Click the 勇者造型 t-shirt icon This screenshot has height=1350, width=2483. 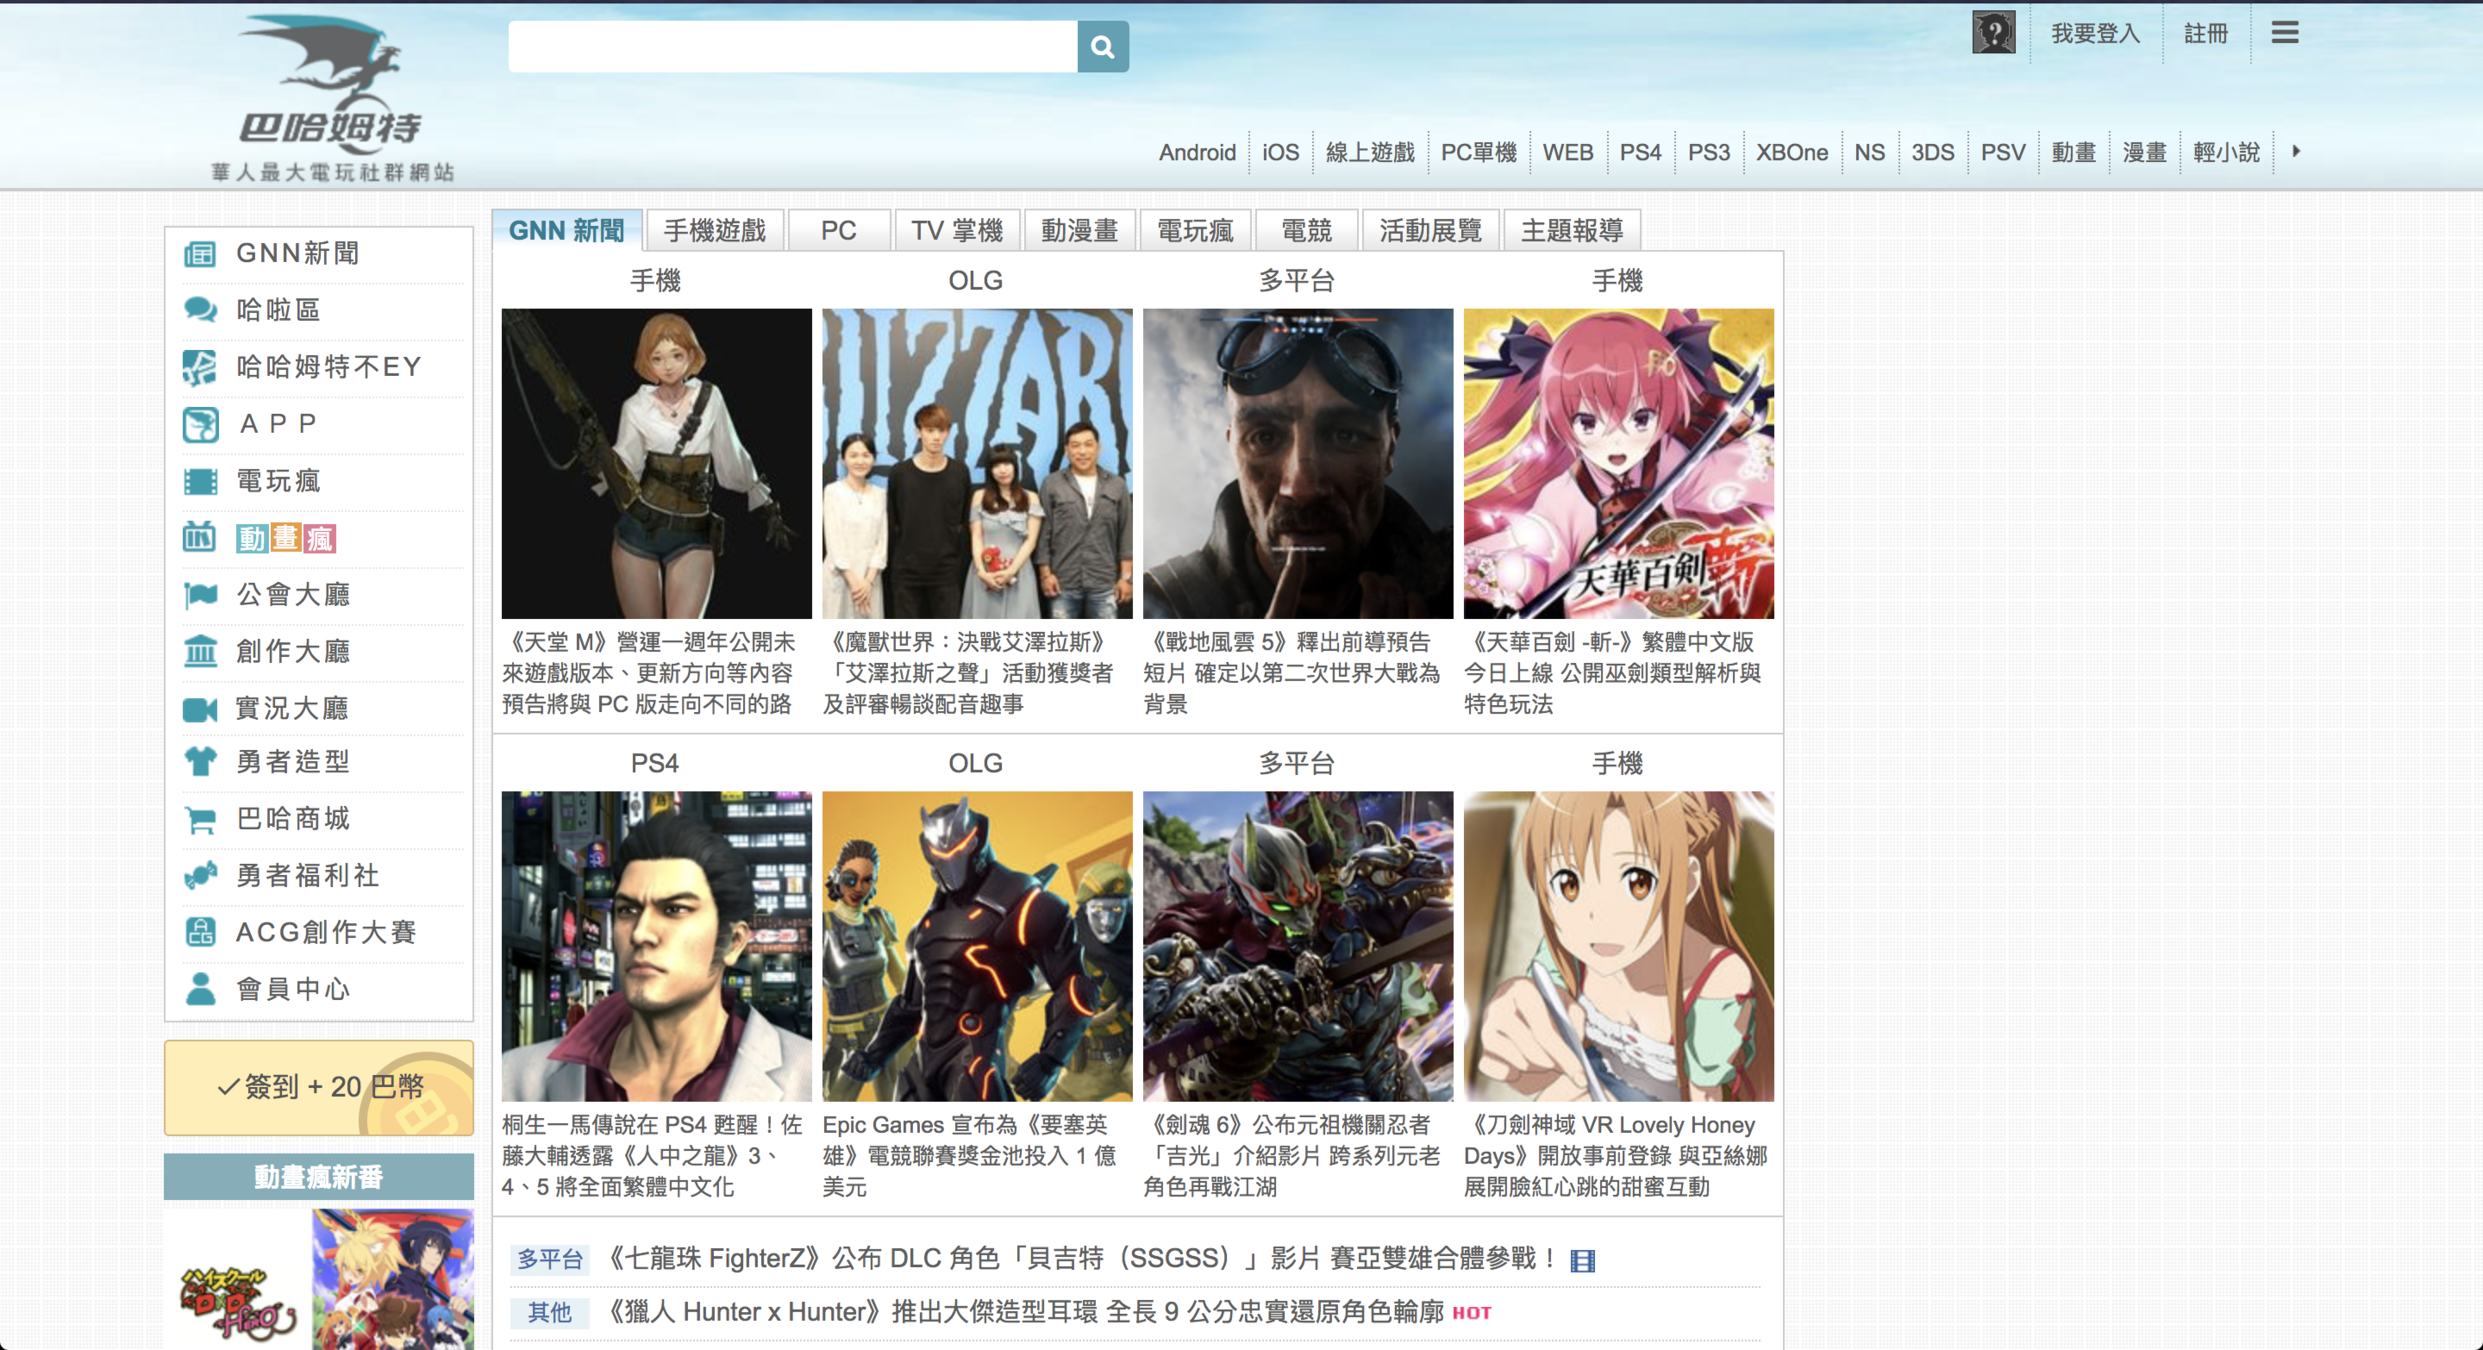coord(200,762)
